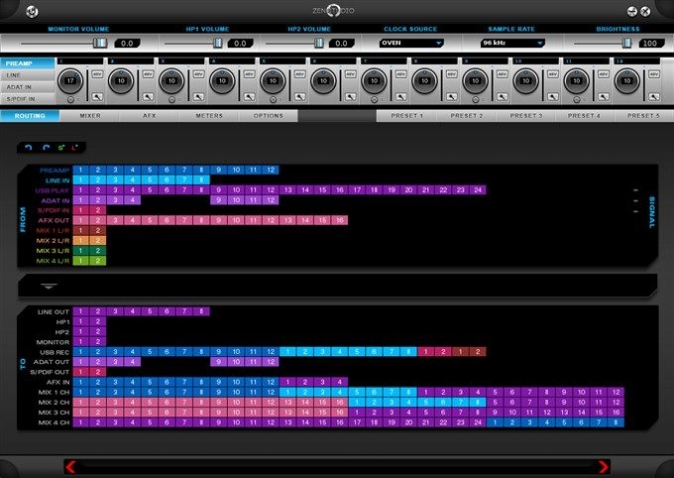Load Preset 3
Viewport: 674px width, 478px height.
[525, 116]
